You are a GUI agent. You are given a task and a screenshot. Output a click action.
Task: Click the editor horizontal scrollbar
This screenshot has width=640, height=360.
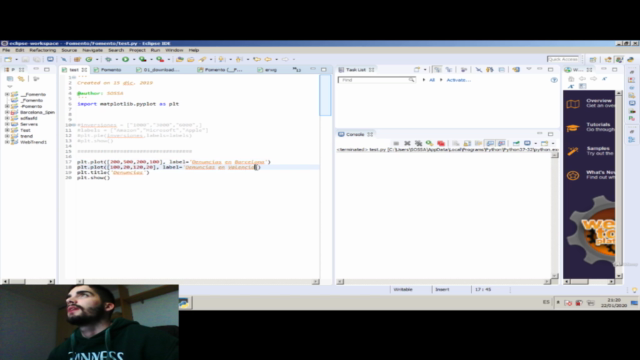pyautogui.click(x=198, y=282)
